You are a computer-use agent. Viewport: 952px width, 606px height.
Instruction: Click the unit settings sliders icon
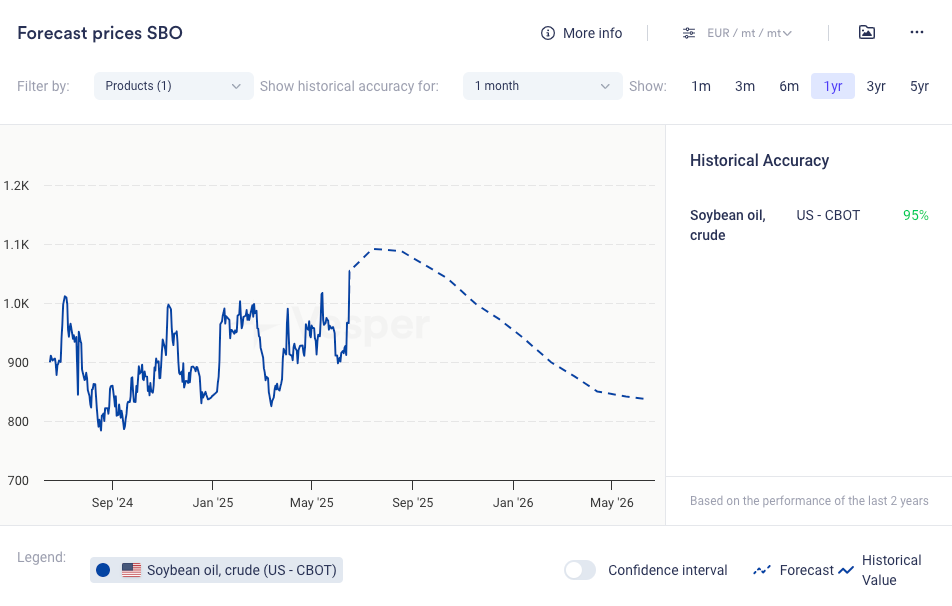coord(689,33)
